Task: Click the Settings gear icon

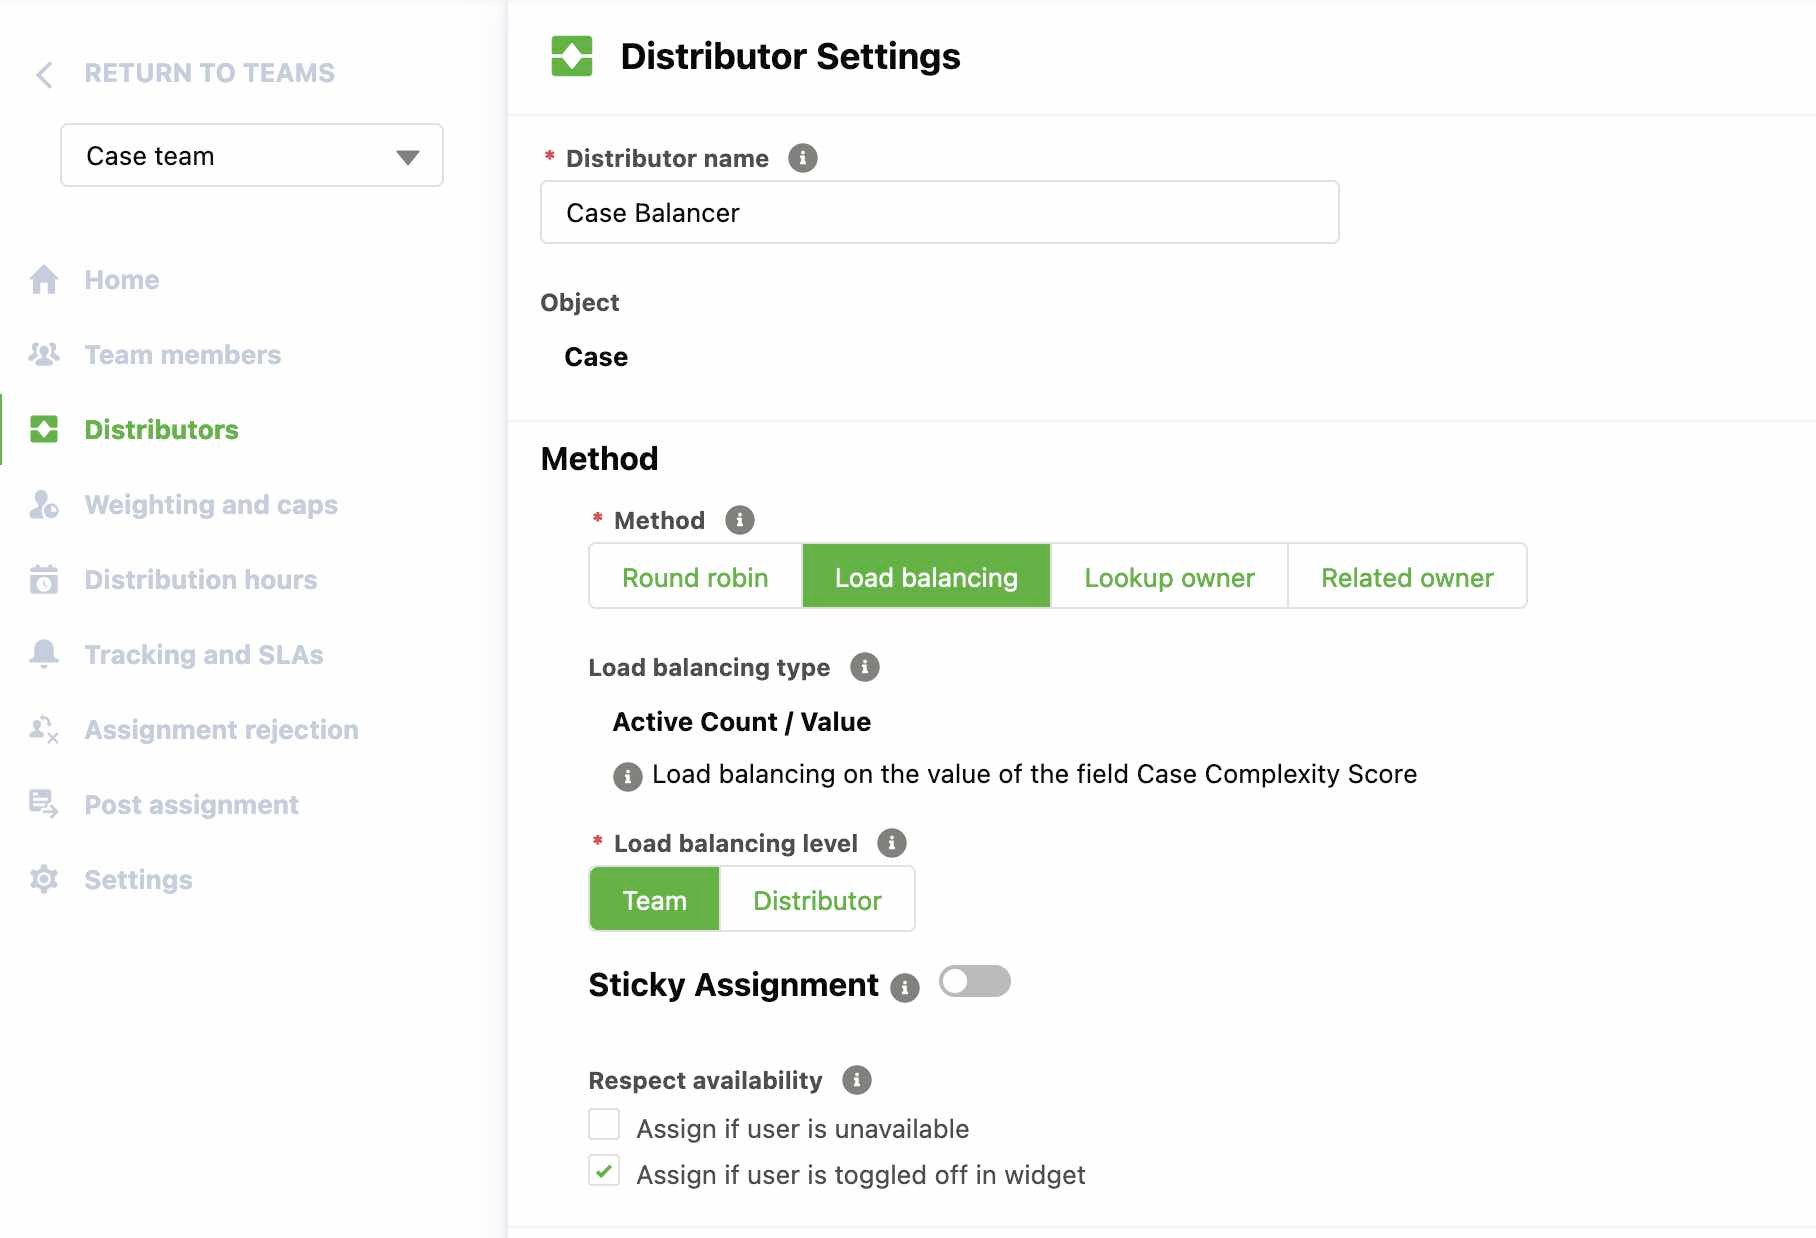Action: (45, 880)
